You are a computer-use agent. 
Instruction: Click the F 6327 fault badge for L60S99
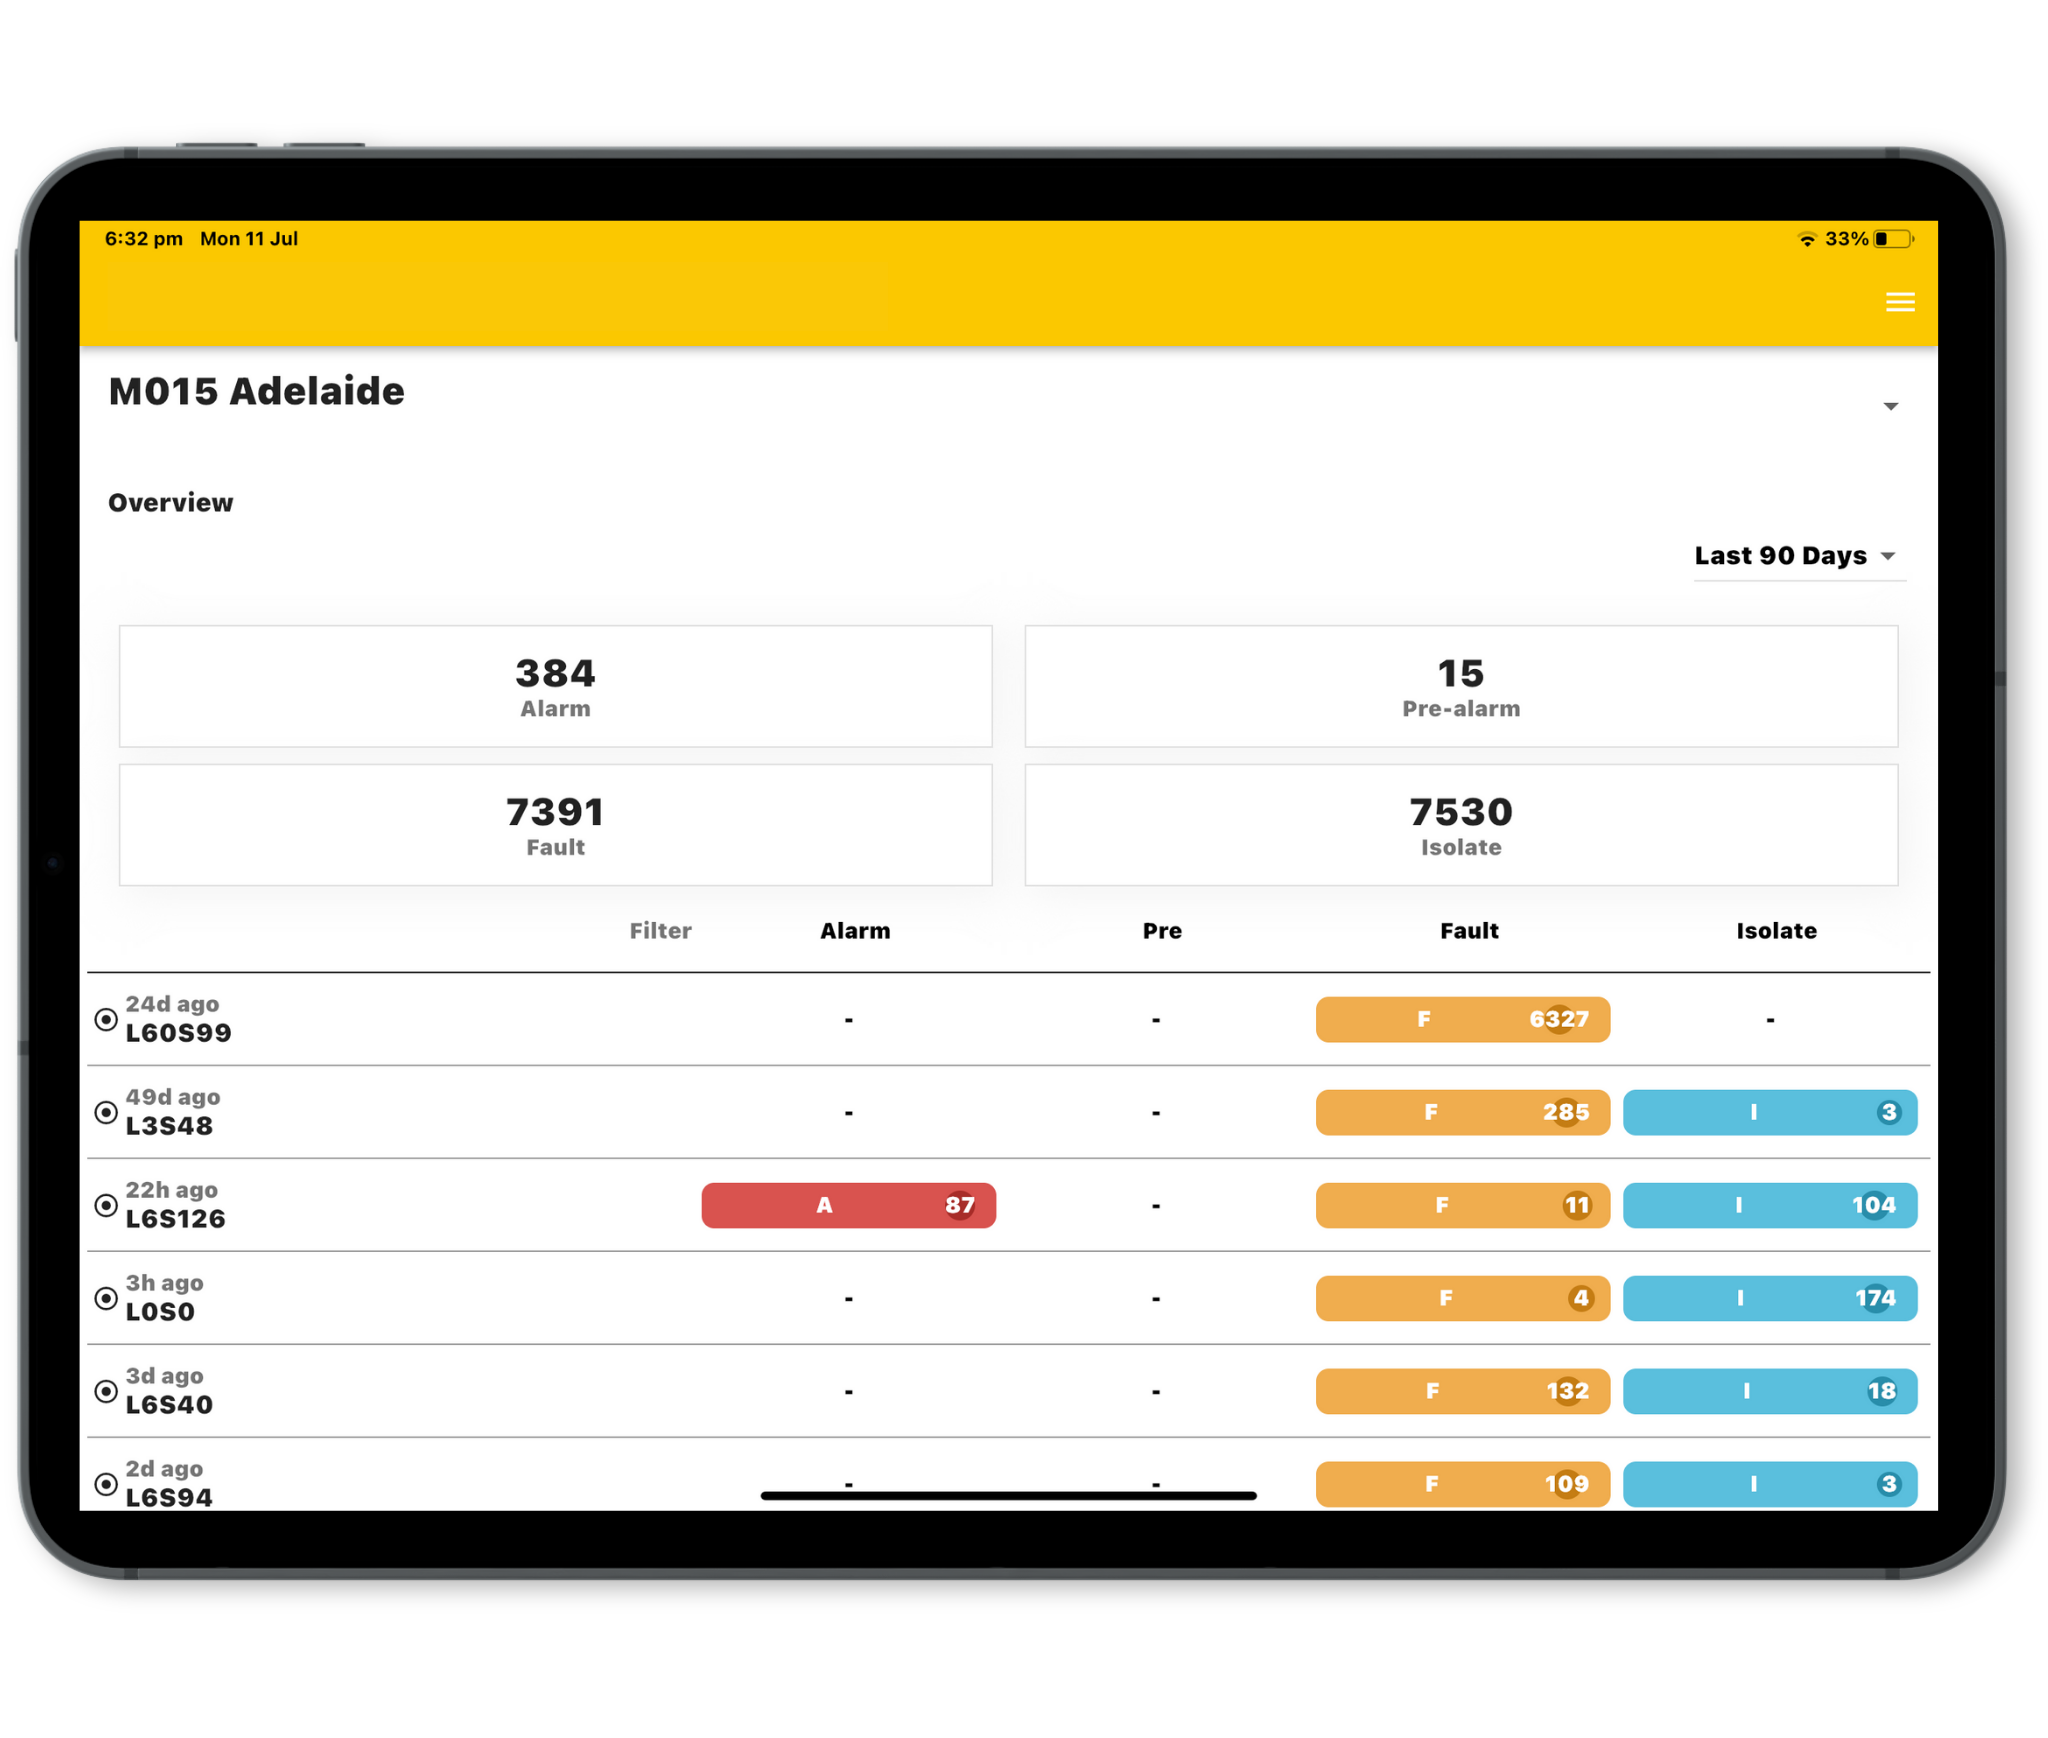click(1462, 1019)
